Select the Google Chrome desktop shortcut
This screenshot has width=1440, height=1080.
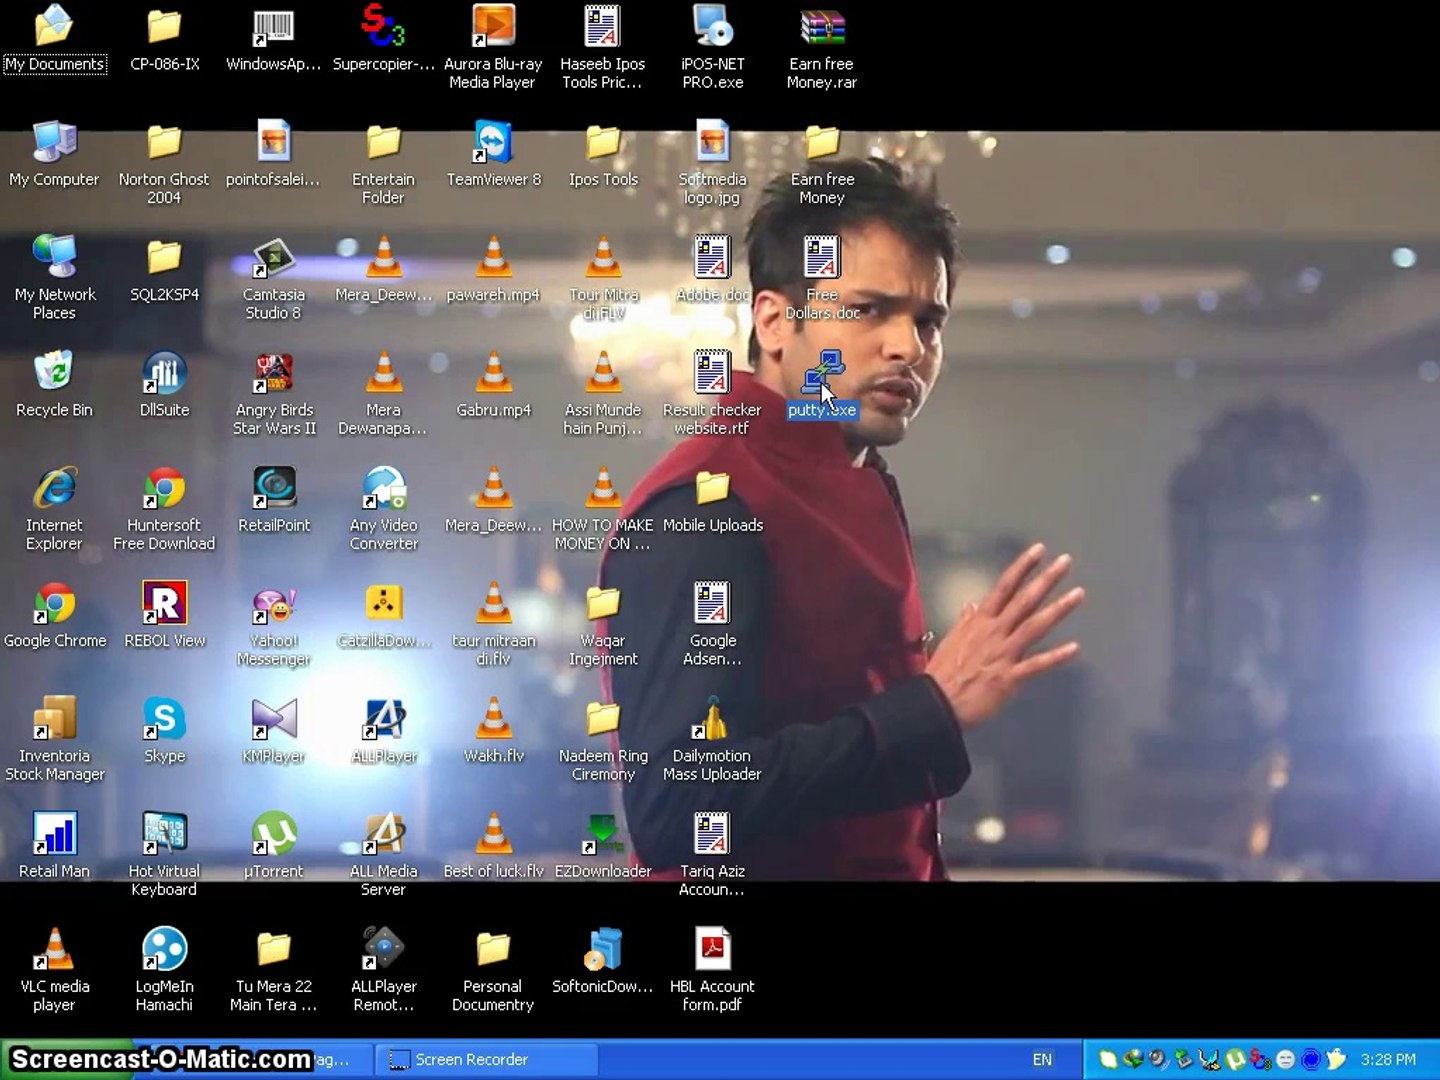(x=55, y=605)
